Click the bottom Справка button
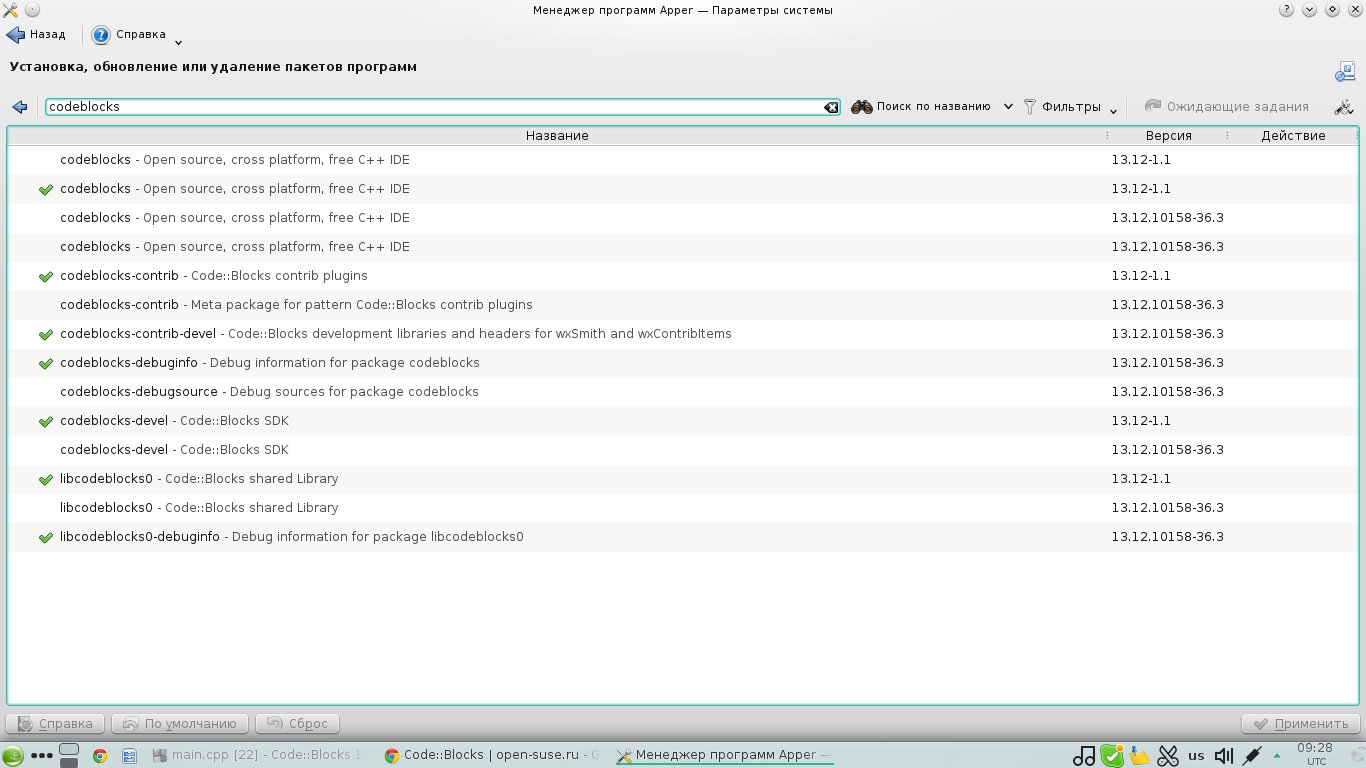The image size is (1366, 768). coord(55,723)
